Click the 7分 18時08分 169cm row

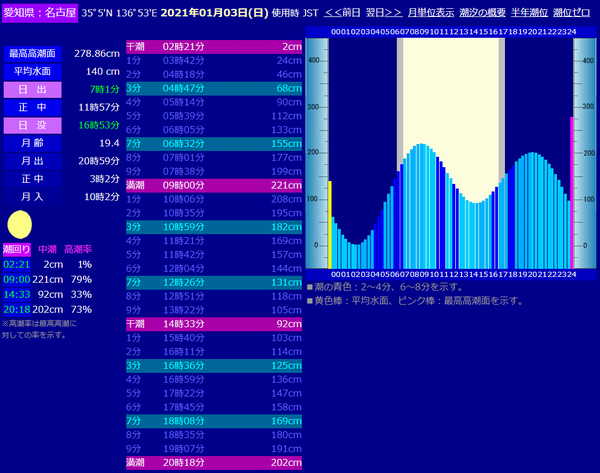coord(214,421)
